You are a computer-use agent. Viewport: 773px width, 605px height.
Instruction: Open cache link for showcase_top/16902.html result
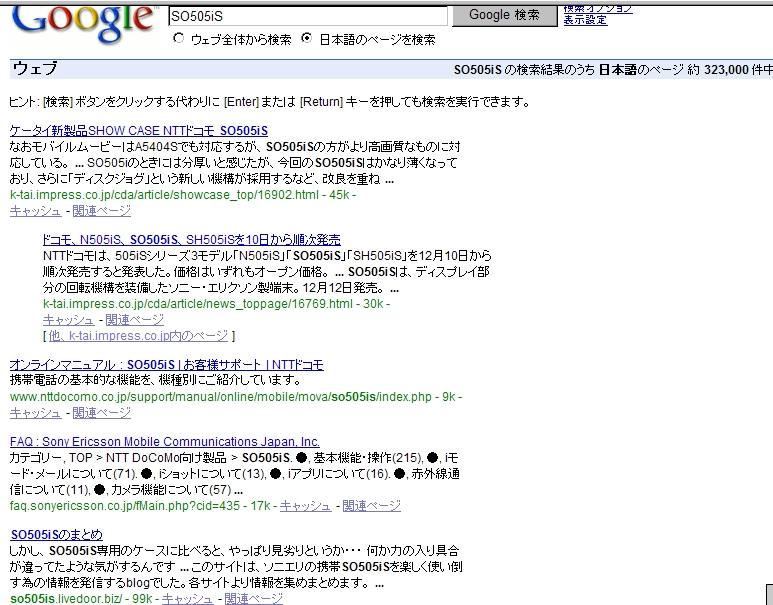35,211
